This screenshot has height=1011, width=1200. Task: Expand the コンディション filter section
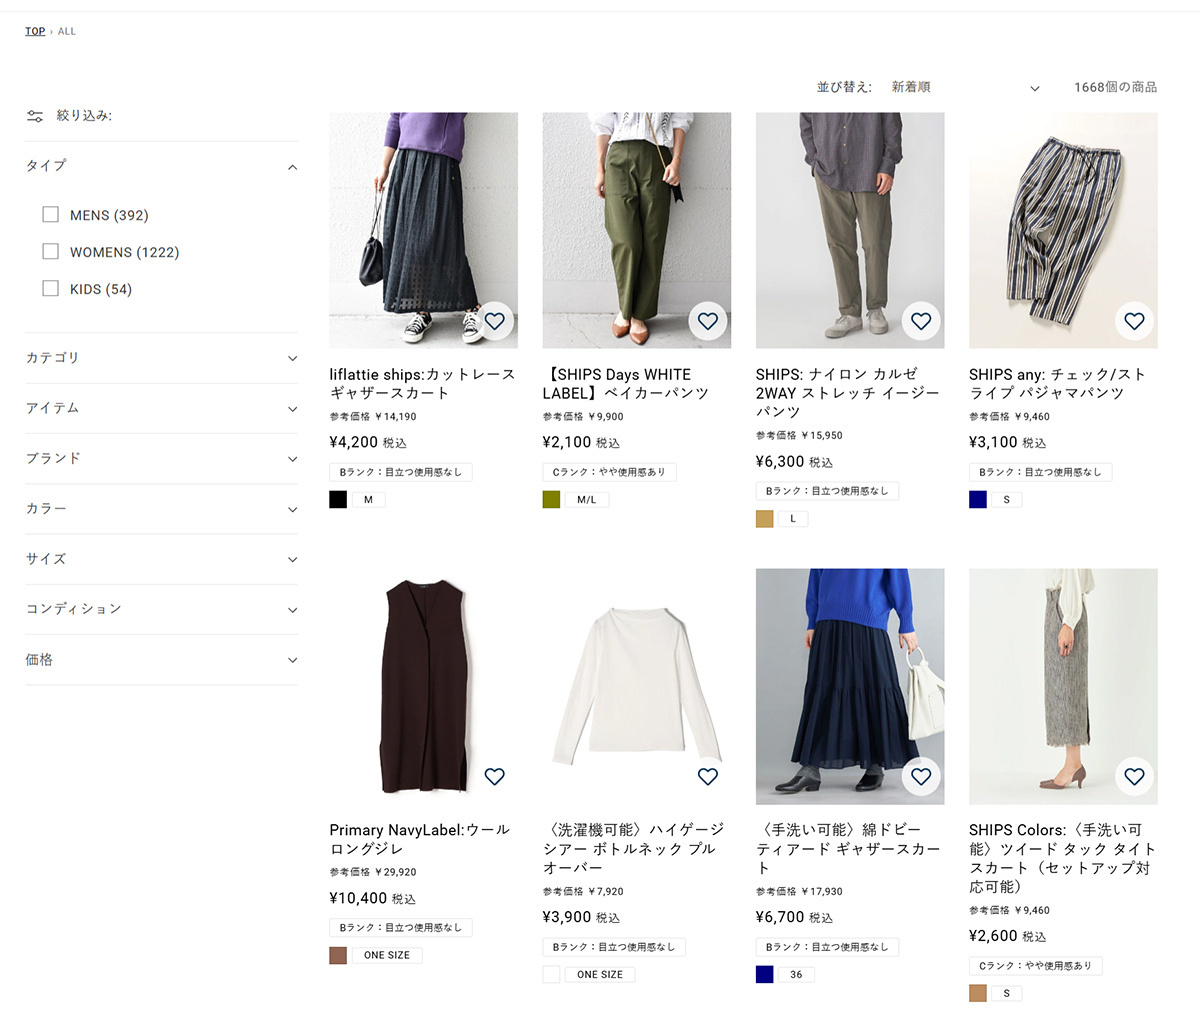point(162,609)
